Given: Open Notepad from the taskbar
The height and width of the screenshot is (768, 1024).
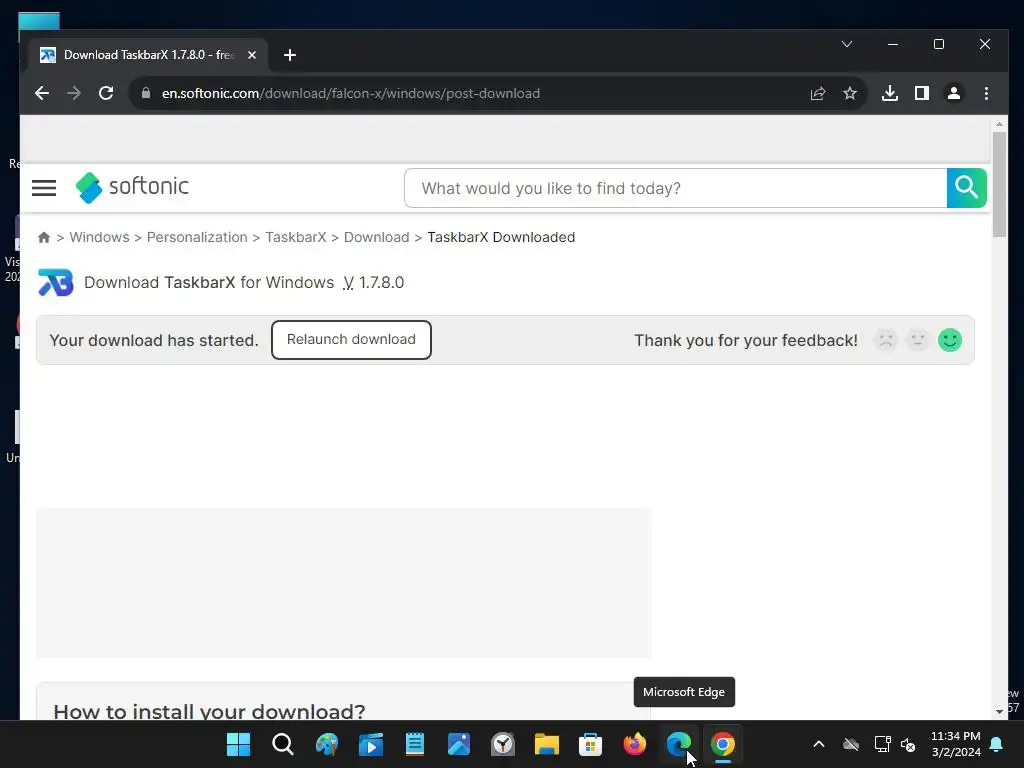Looking at the screenshot, I should point(415,744).
